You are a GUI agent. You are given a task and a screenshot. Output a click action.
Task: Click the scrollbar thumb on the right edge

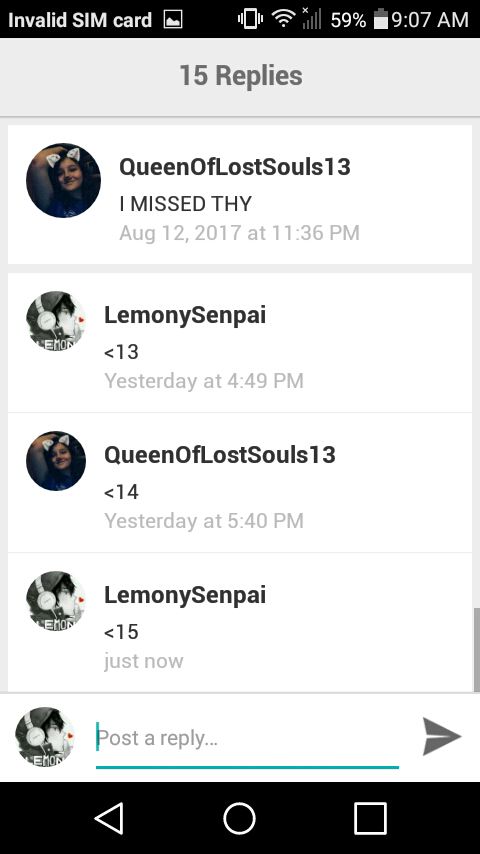(477, 650)
